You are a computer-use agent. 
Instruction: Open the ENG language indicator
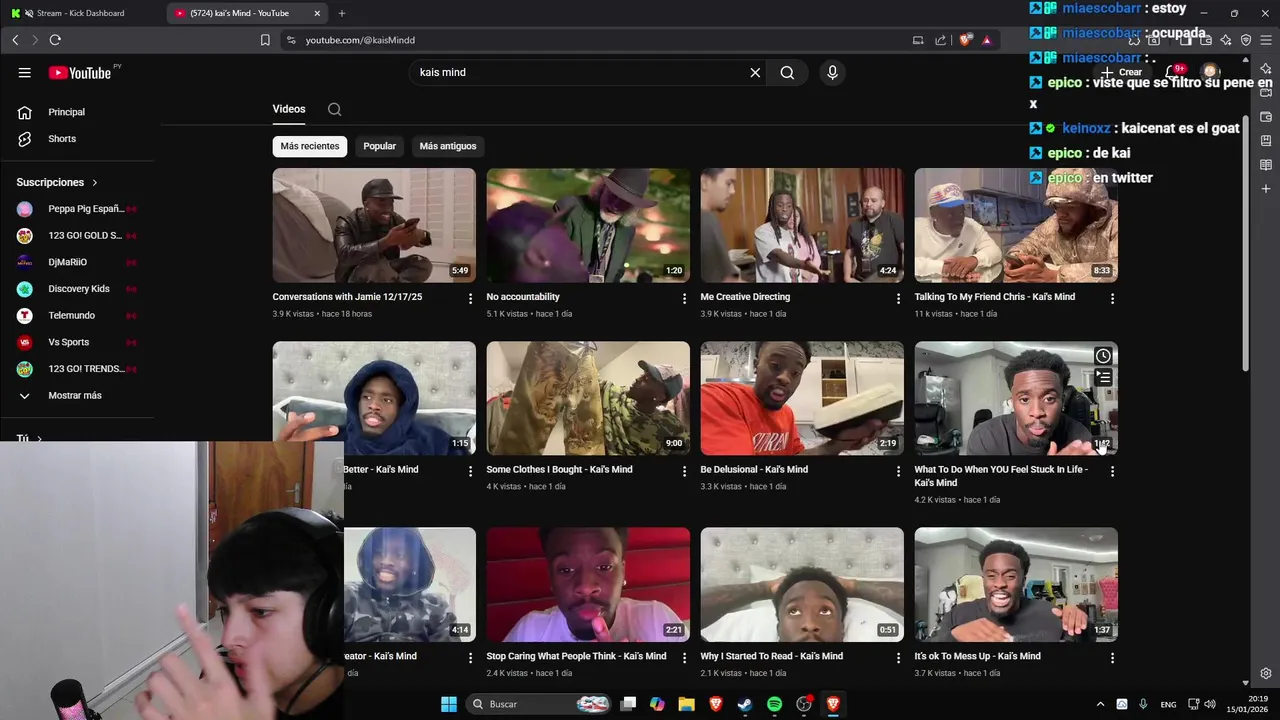tap(1168, 705)
